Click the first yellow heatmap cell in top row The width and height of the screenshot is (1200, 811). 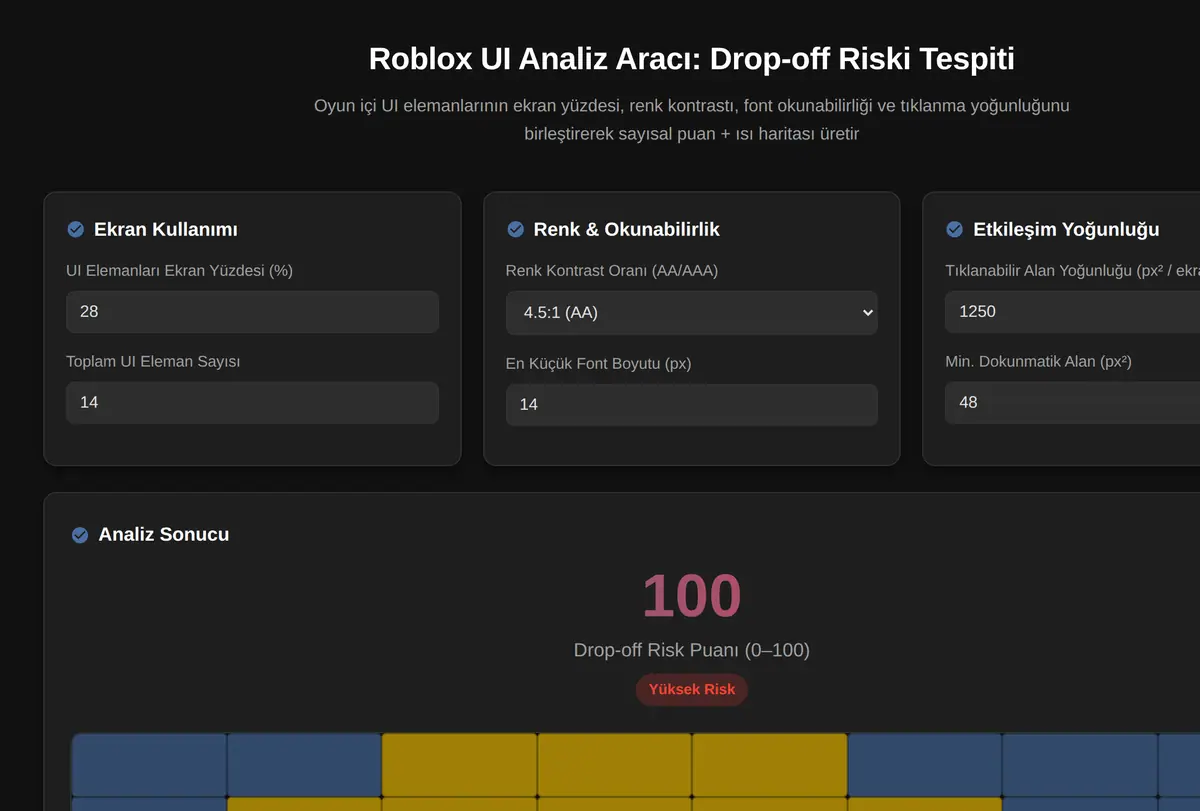click(460, 765)
